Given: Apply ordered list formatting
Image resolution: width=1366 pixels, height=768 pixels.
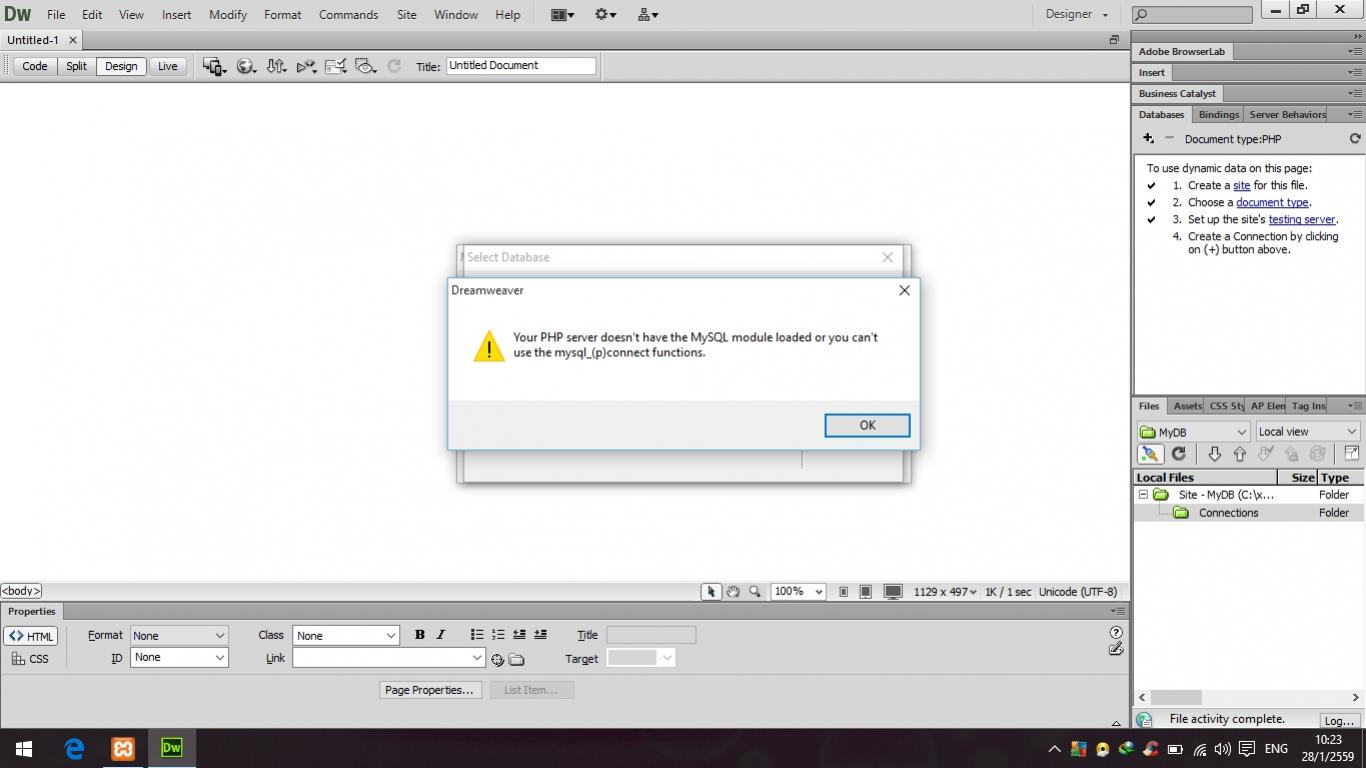Looking at the screenshot, I should 498,635.
